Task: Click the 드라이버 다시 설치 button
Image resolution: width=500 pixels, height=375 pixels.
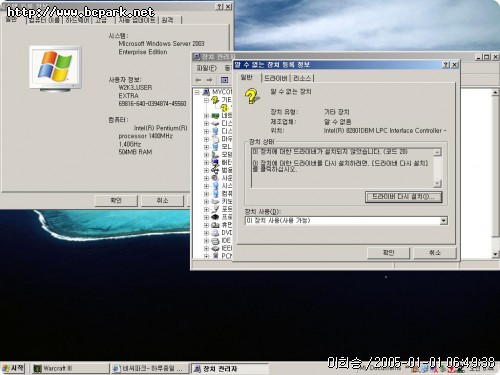Action: click(403, 197)
